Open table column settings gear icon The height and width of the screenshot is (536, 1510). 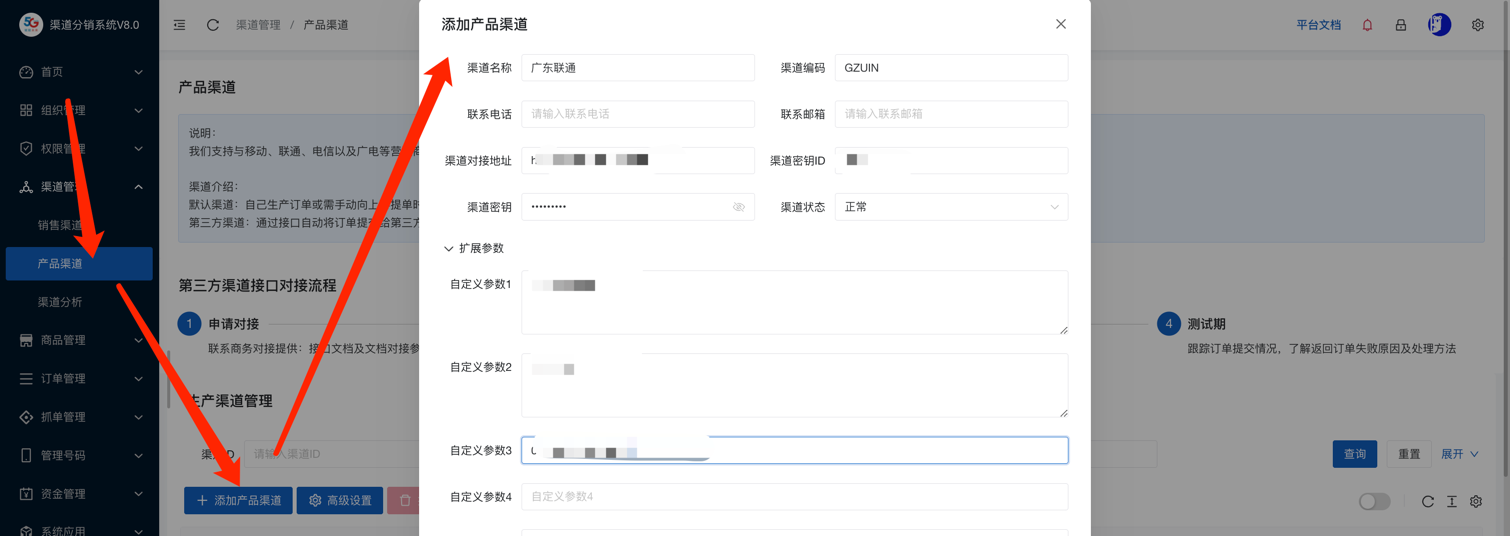[x=1476, y=501]
